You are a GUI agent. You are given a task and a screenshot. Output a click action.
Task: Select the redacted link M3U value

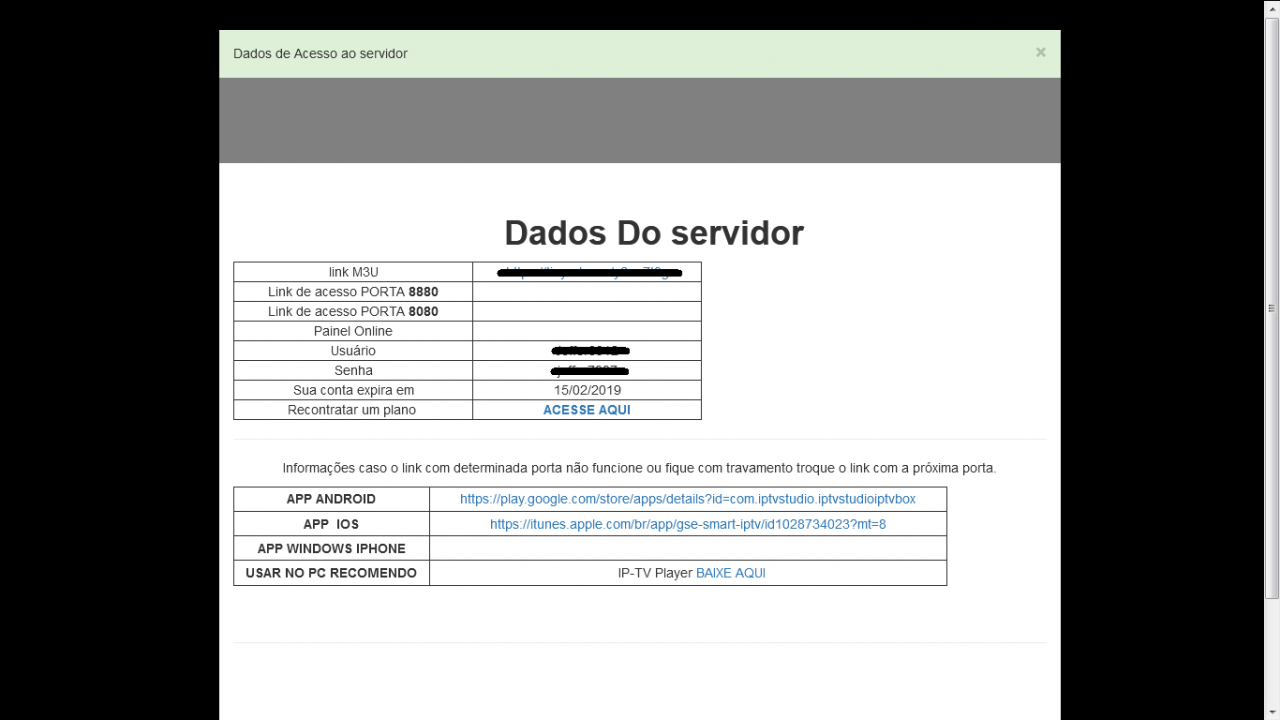pyautogui.click(x=586, y=271)
